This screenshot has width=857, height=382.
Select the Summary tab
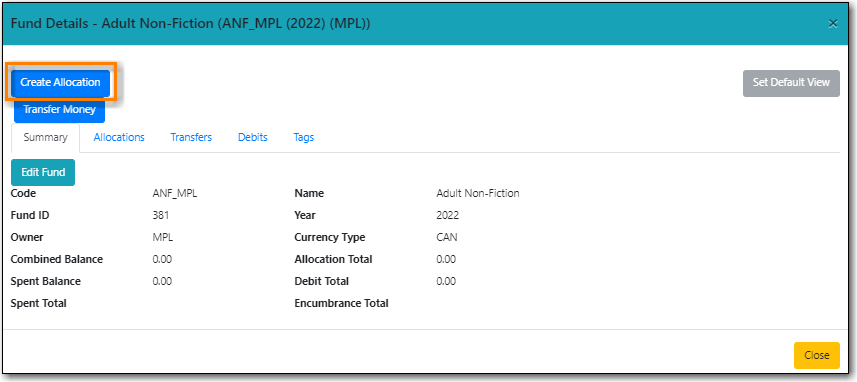(x=45, y=138)
